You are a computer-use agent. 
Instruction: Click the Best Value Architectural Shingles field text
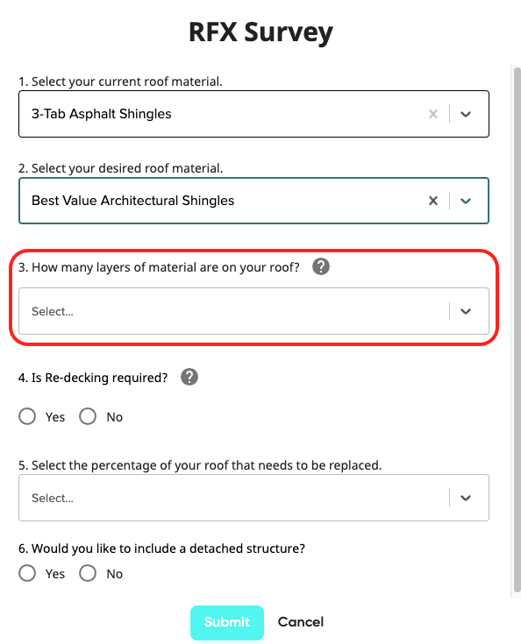[x=133, y=200]
